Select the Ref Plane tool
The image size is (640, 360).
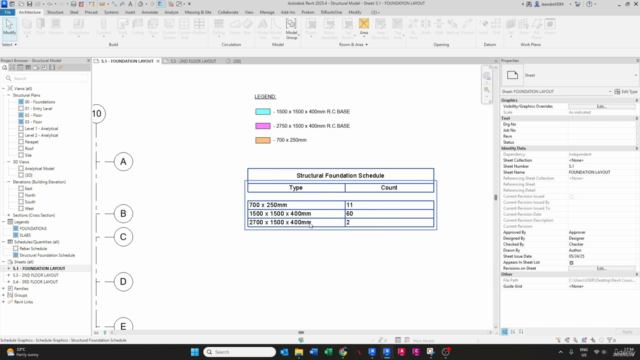(536, 28)
